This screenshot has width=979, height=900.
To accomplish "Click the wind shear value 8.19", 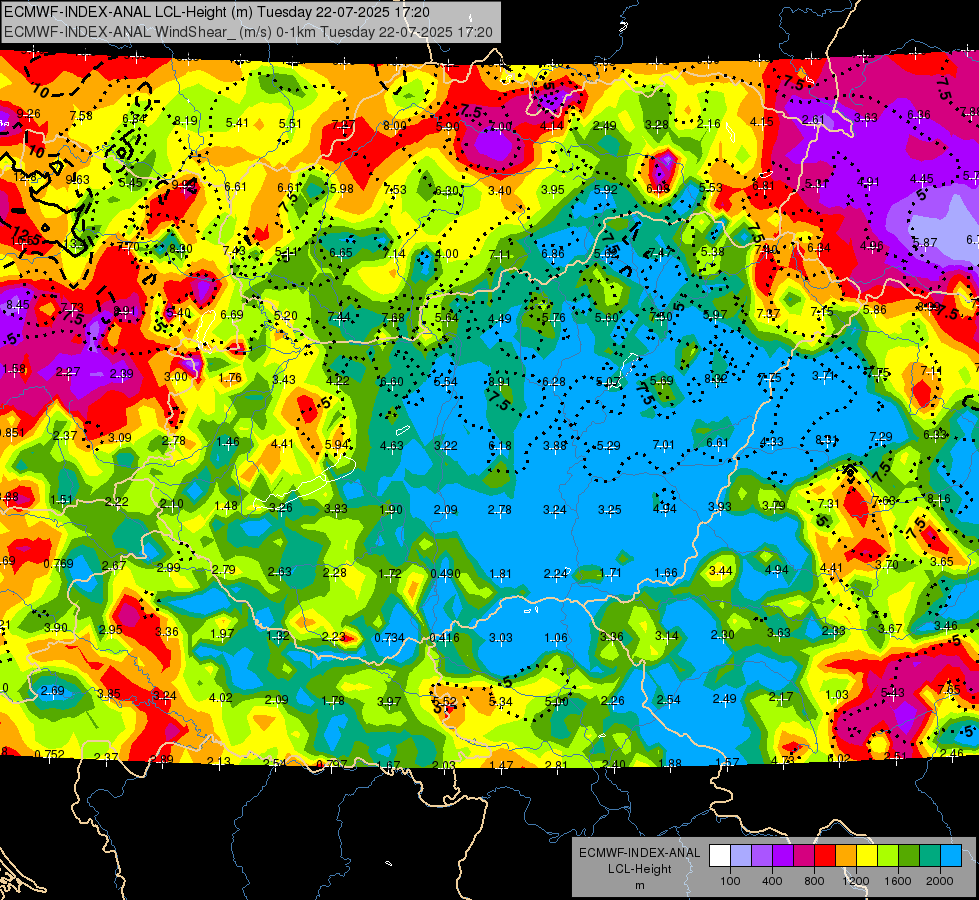I will coord(185,121).
